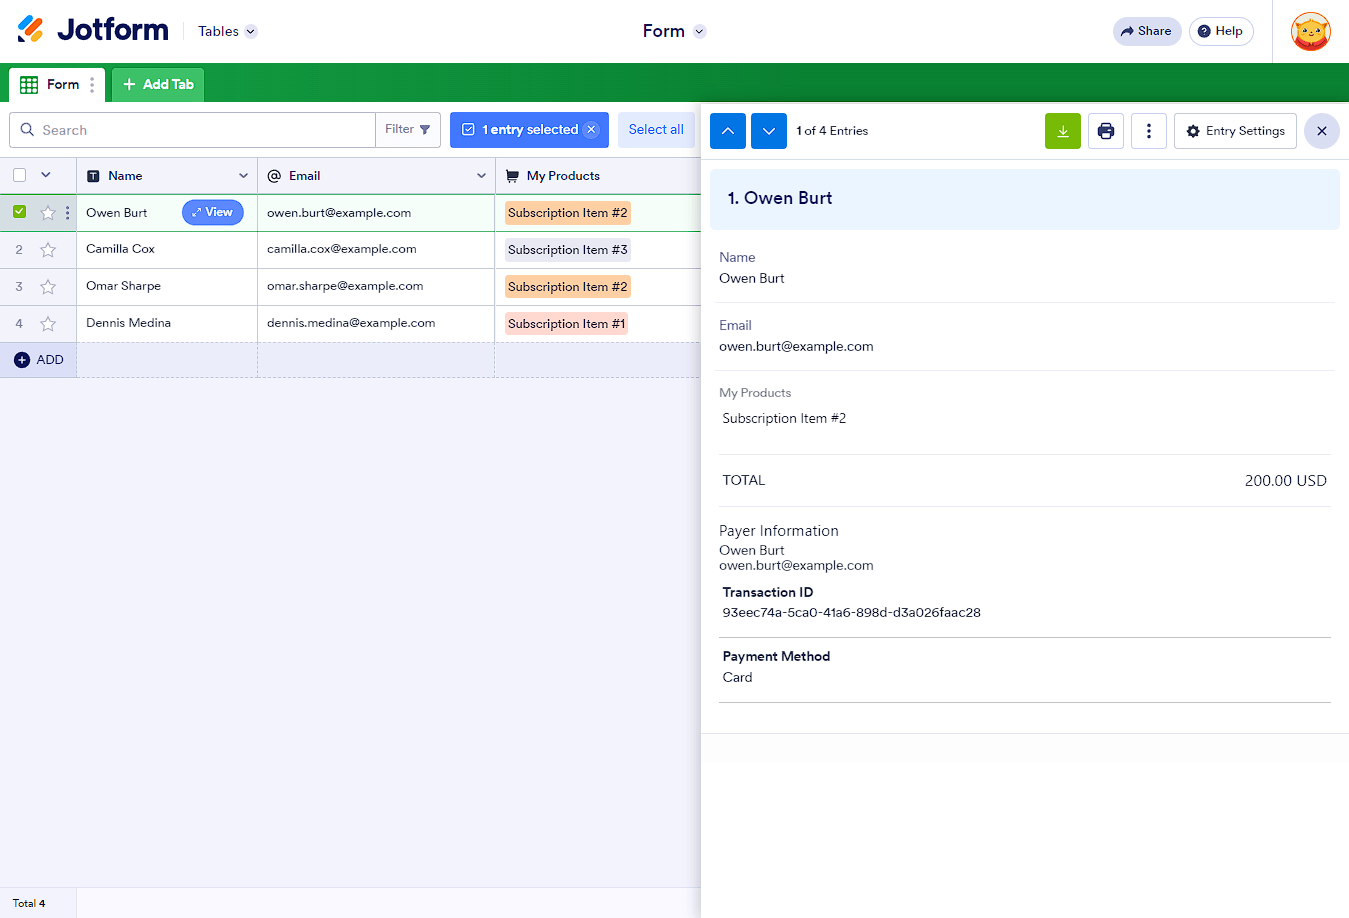Viewport: 1349px width, 918px height.
Task: Click the orange 'Subscription Item #2' tag in the Owen Burt row
Action: 568,213
